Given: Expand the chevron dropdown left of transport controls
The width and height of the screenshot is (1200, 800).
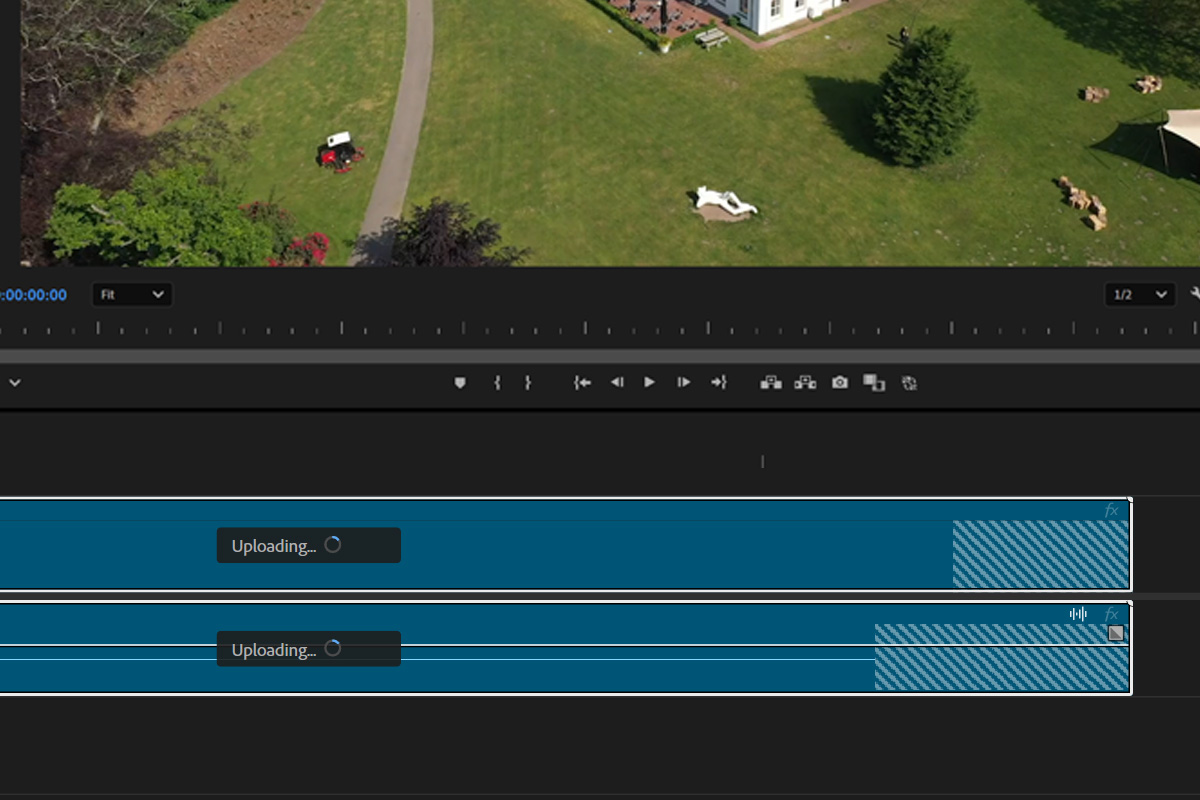Looking at the screenshot, I should 15,382.
